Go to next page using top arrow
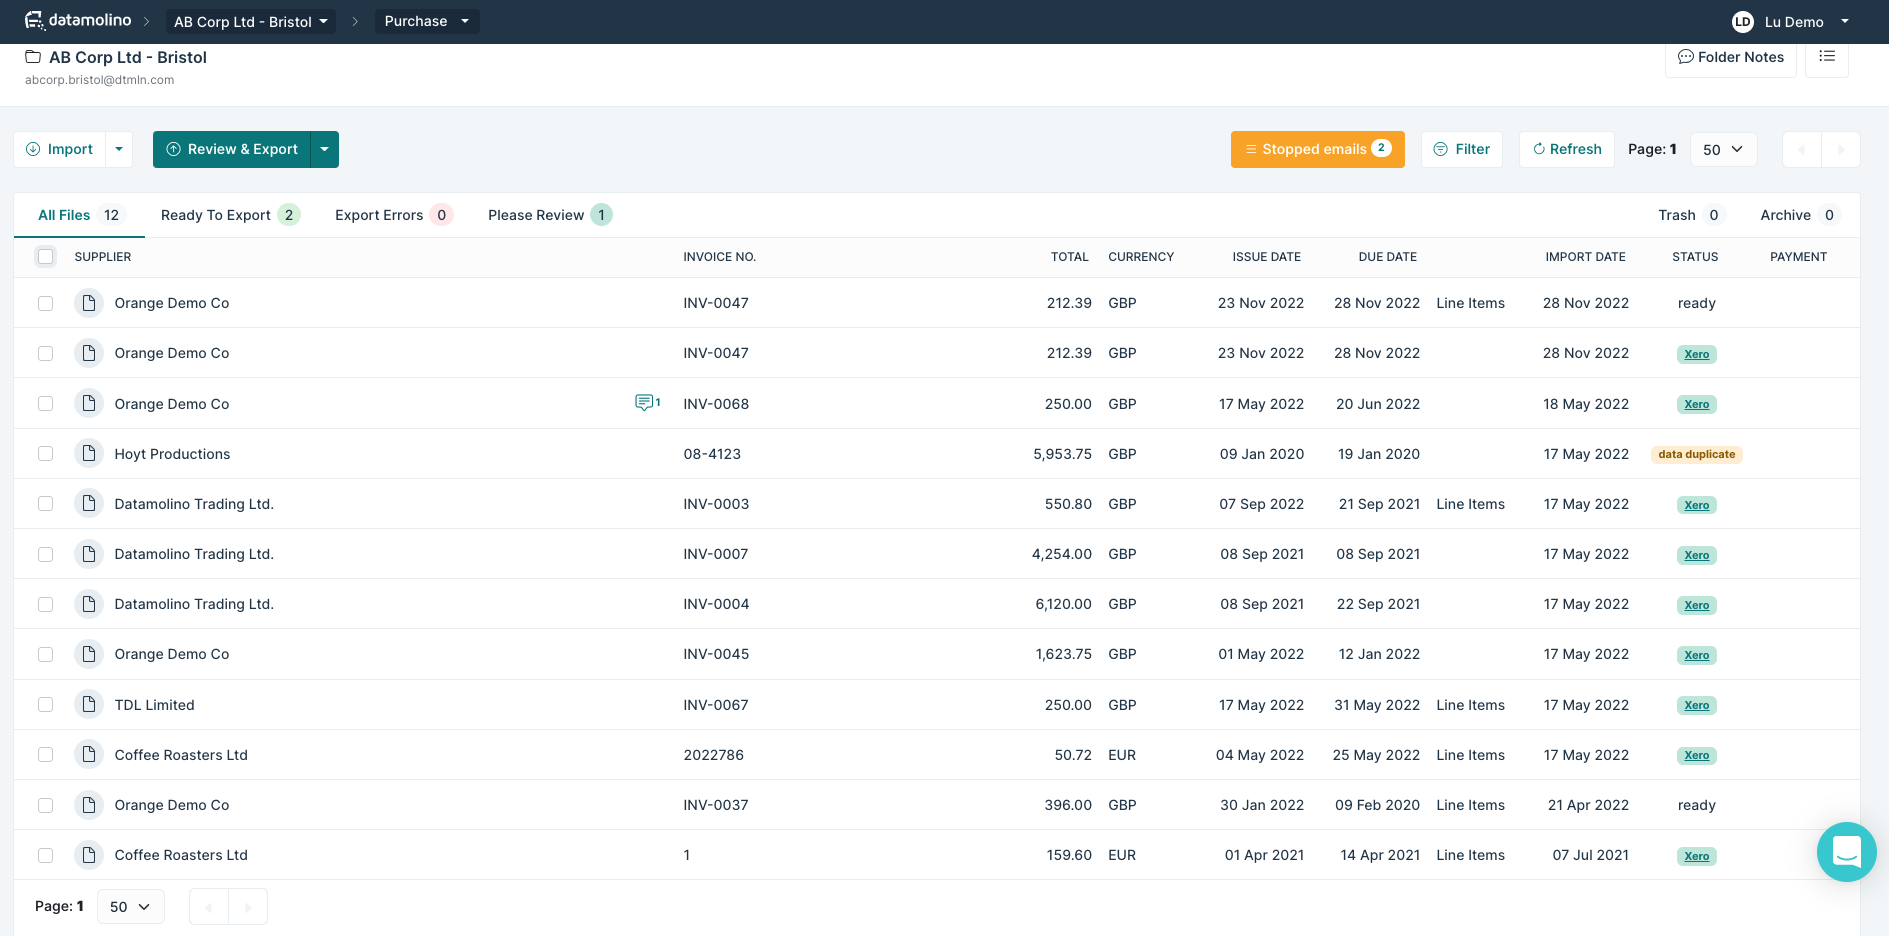Screen dimensions: 1889x936 pyautogui.click(x=1841, y=150)
